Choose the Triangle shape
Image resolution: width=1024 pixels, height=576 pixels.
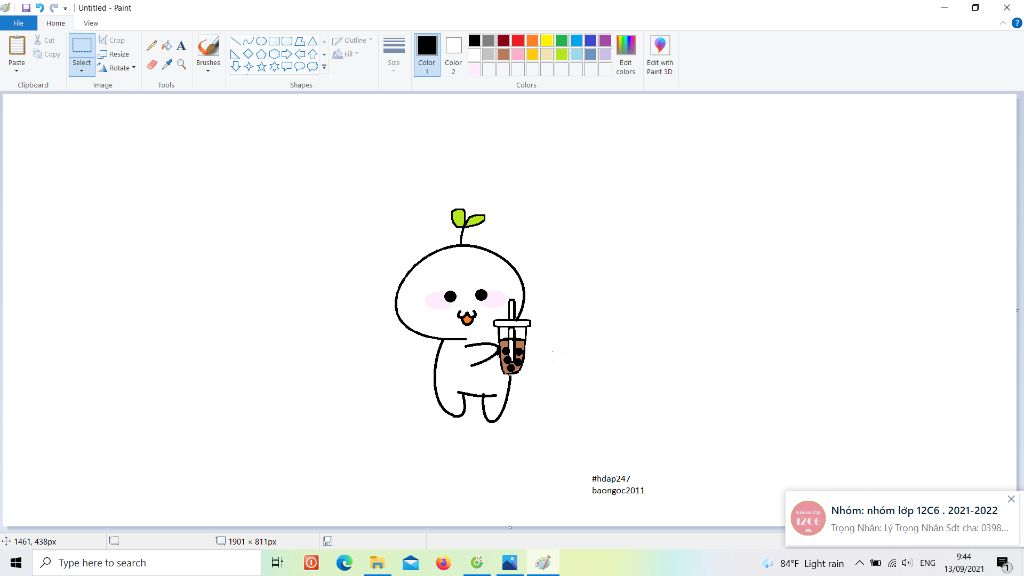pos(313,41)
